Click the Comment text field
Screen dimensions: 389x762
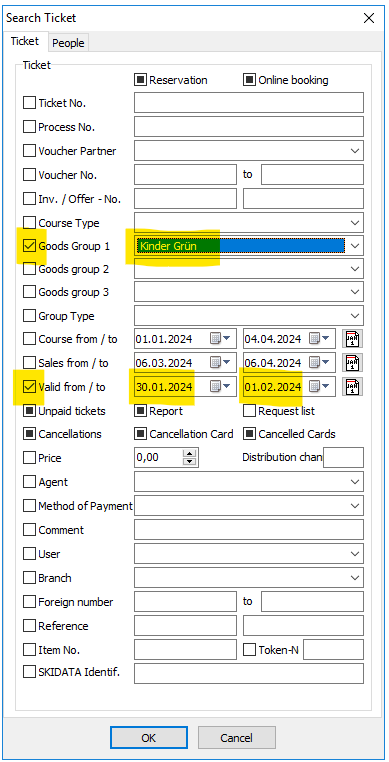tap(248, 530)
